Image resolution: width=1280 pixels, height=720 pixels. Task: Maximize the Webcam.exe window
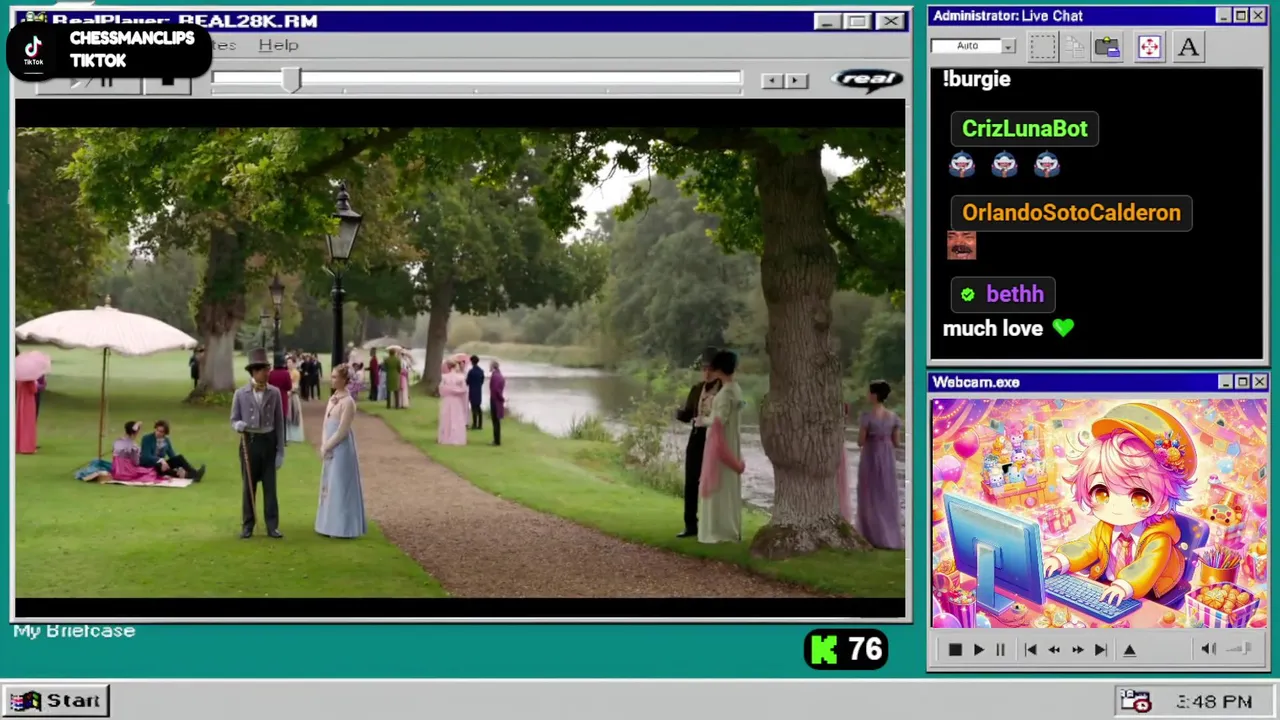[x=1242, y=382]
